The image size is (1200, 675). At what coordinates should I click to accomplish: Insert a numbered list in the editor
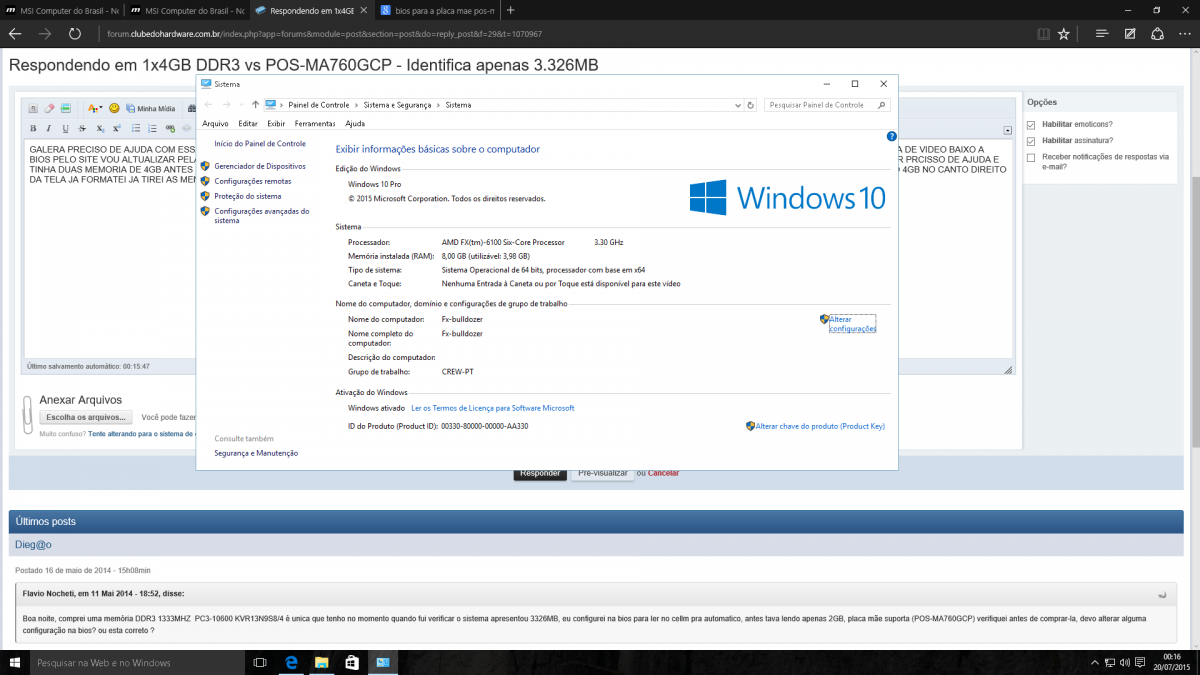152,128
